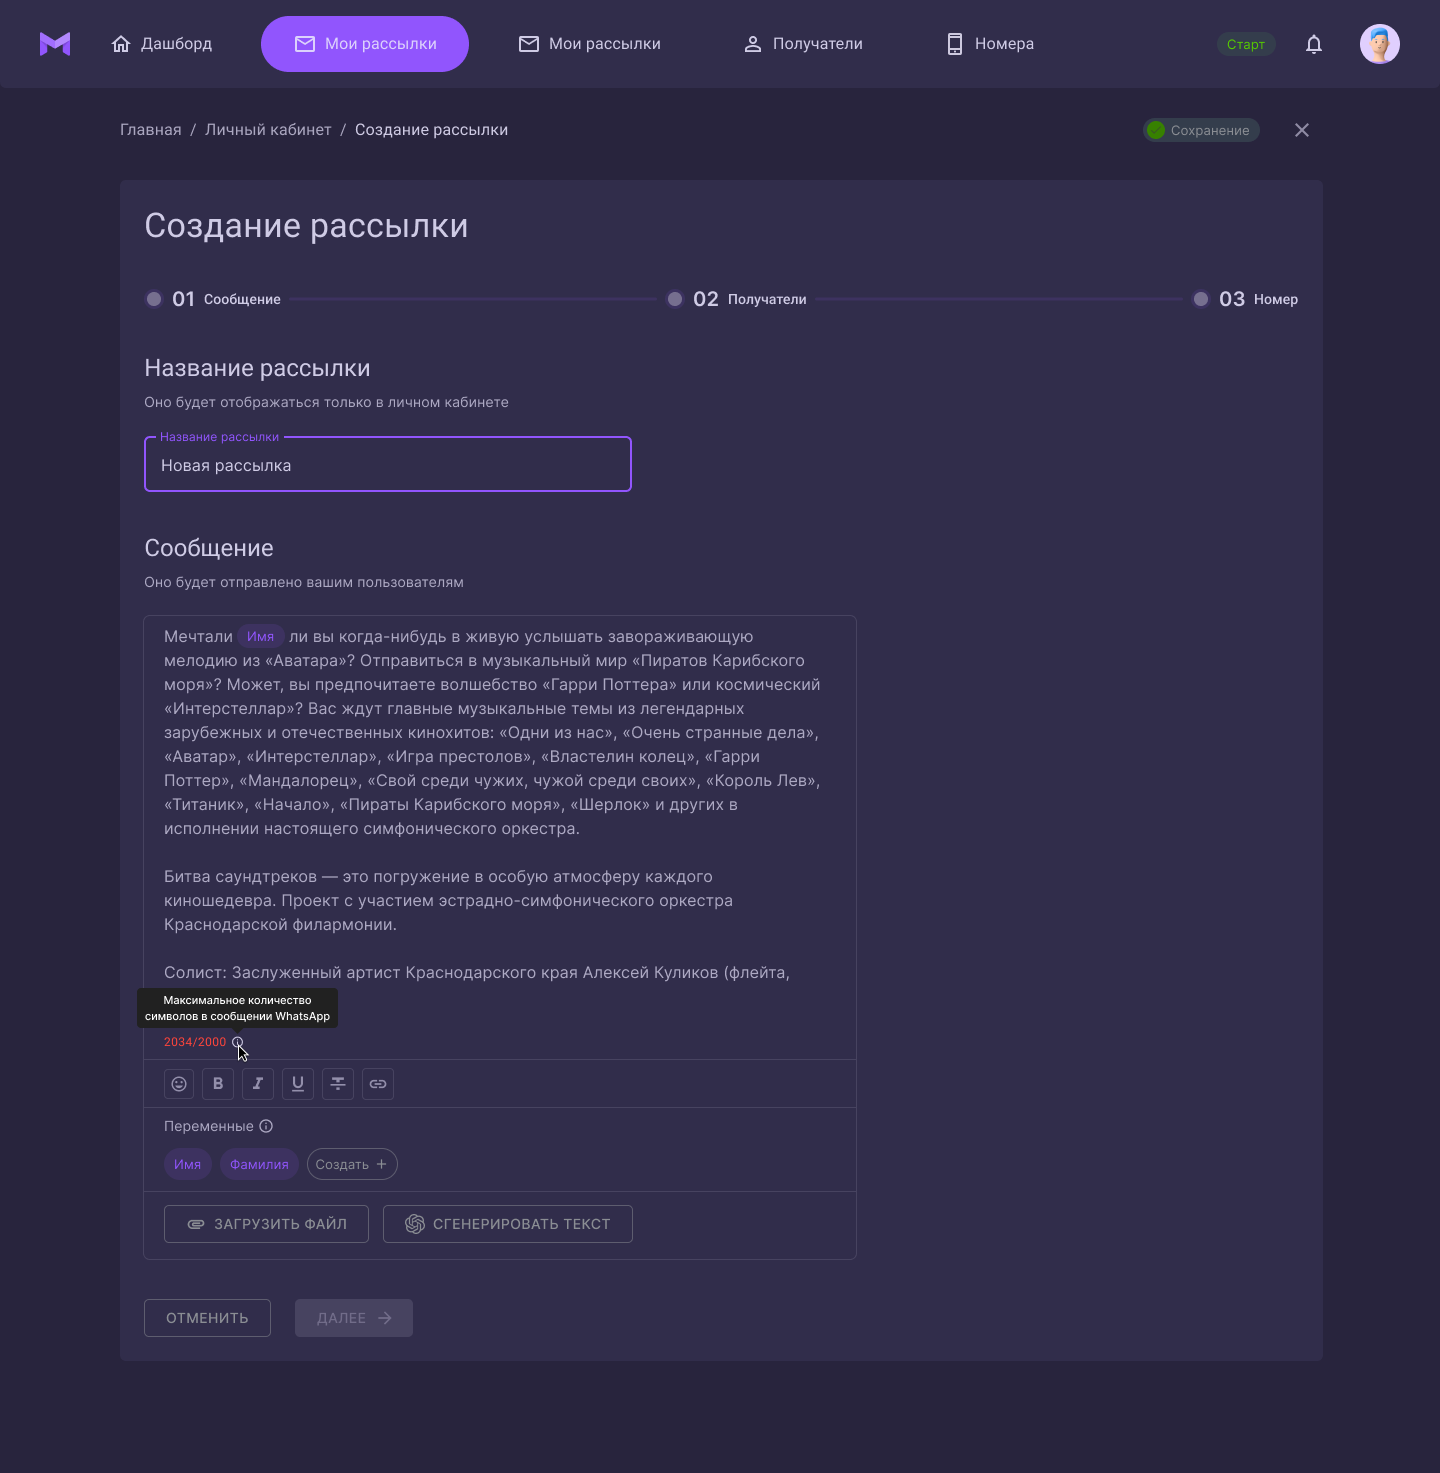Insert a hyperlink into message
The width and height of the screenshot is (1440, 1473).
coord(378,1084)
